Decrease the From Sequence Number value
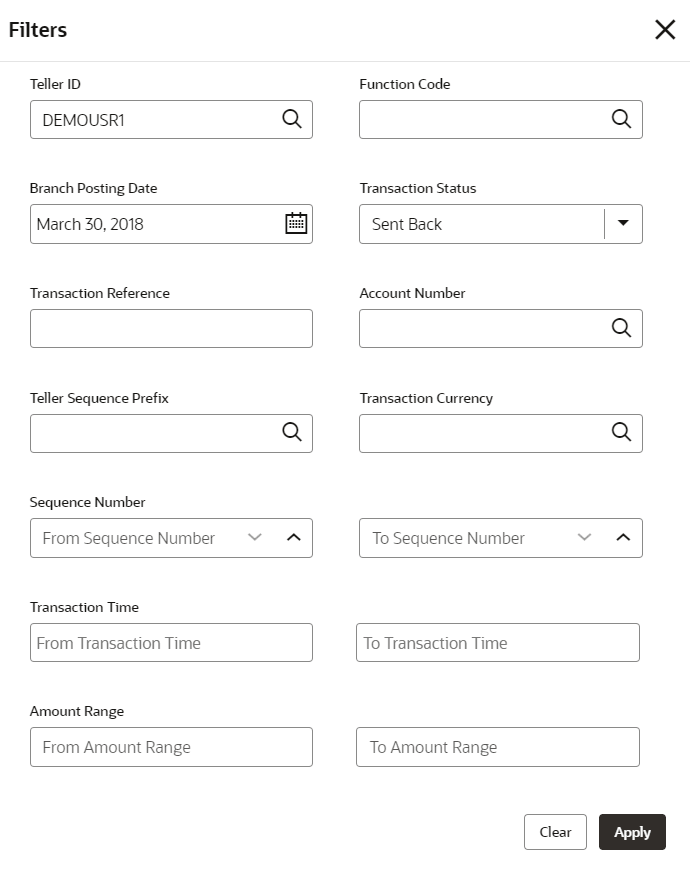 255,537
